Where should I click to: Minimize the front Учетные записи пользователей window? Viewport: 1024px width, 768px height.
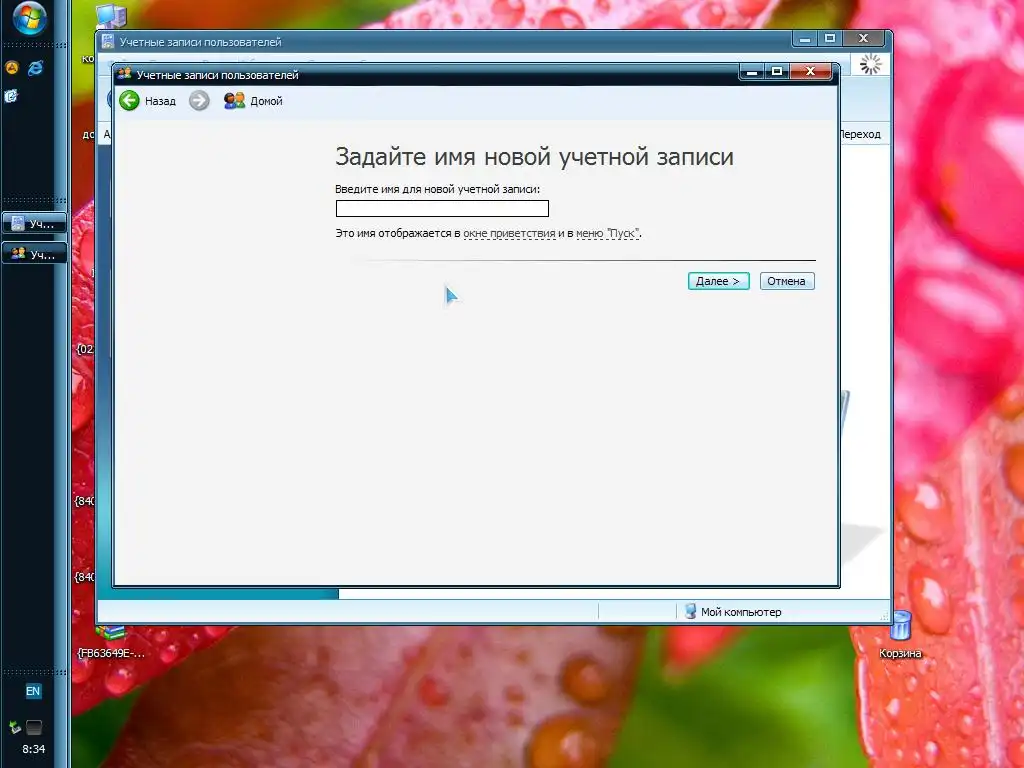pyautogui.click(x=752, y=71)
